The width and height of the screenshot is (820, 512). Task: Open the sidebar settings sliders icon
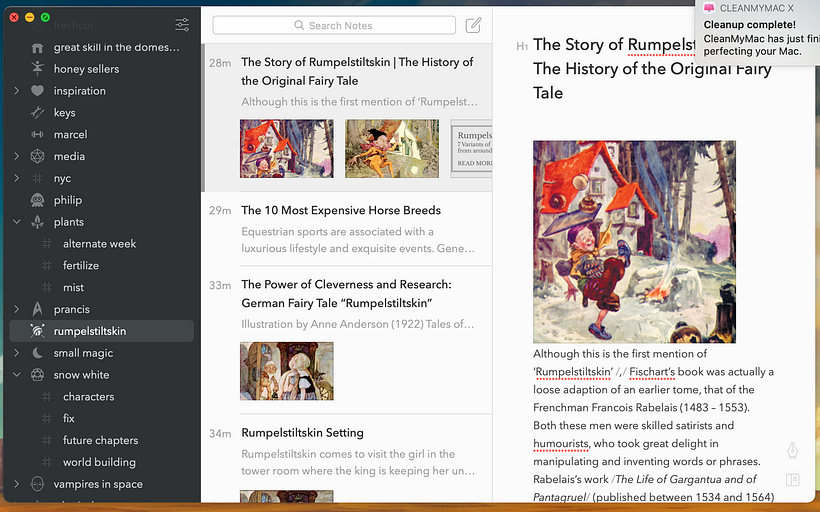[182, 25]
